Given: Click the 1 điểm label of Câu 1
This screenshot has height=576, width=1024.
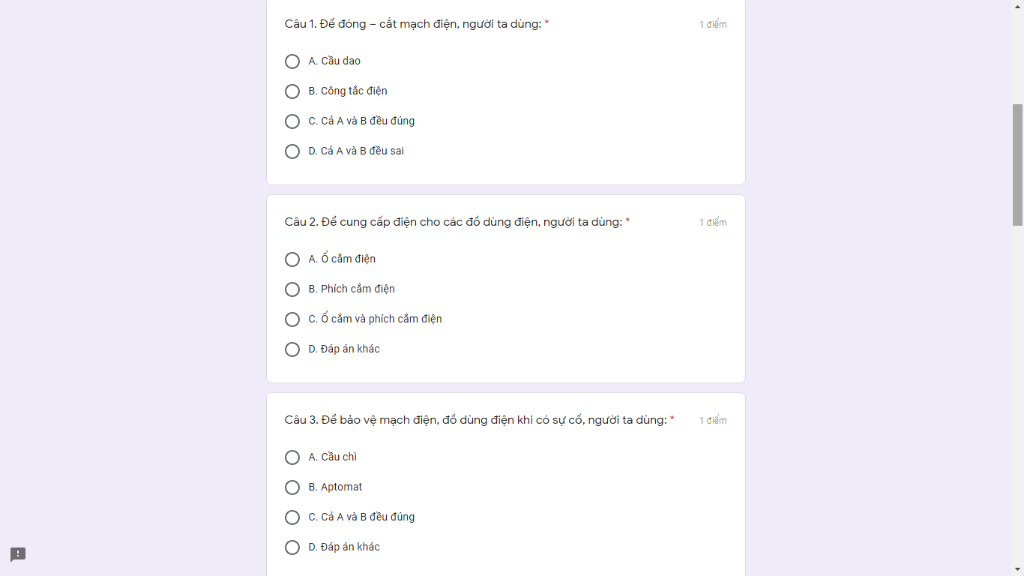Looking at the screenshot, I should coord(713,24).
